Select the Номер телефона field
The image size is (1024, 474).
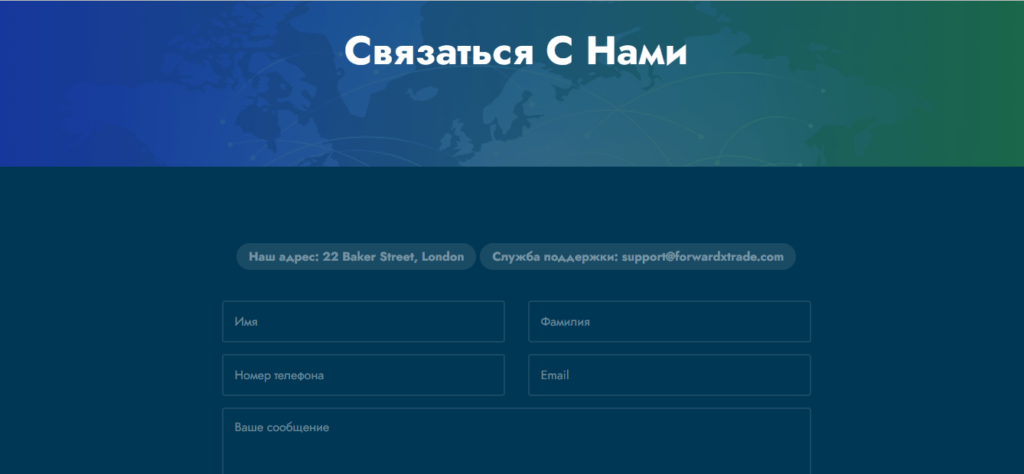pos(363,375)
